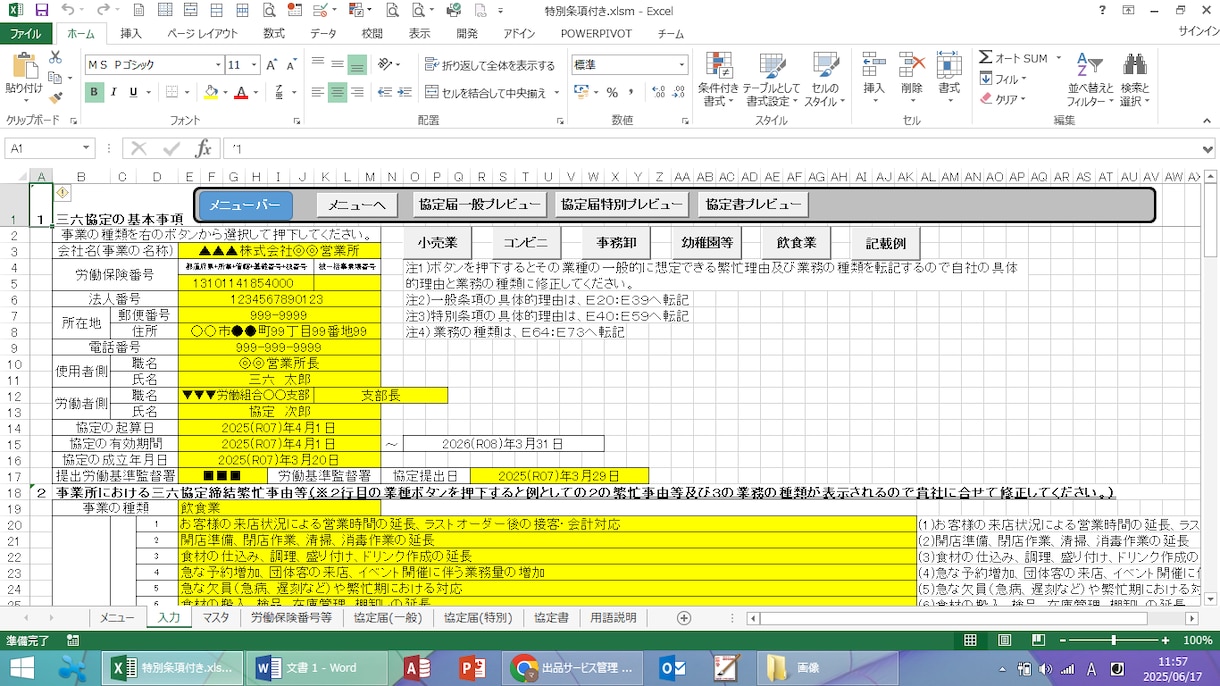Switch to the Data (データ) ribbon tab
This screenshot has height=686, width=1220.
tap(323, 33)
